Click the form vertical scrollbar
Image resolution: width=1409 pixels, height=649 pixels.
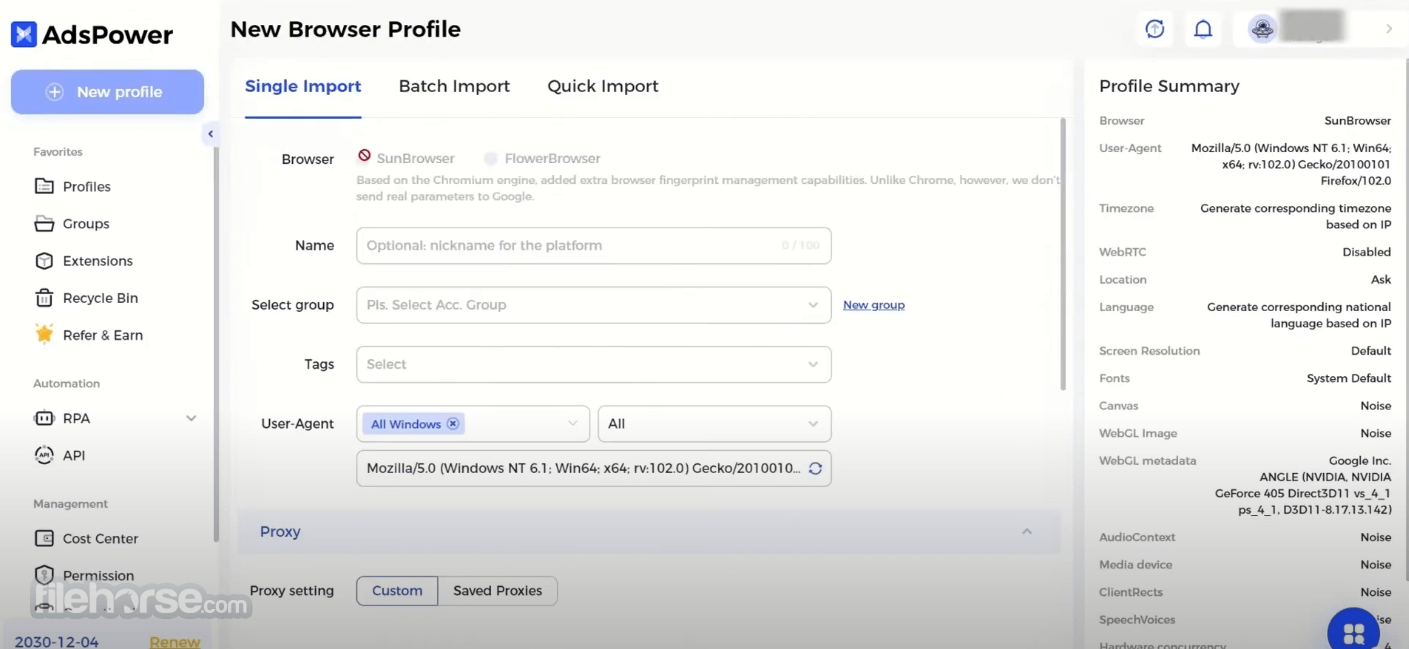(1063, 254)
